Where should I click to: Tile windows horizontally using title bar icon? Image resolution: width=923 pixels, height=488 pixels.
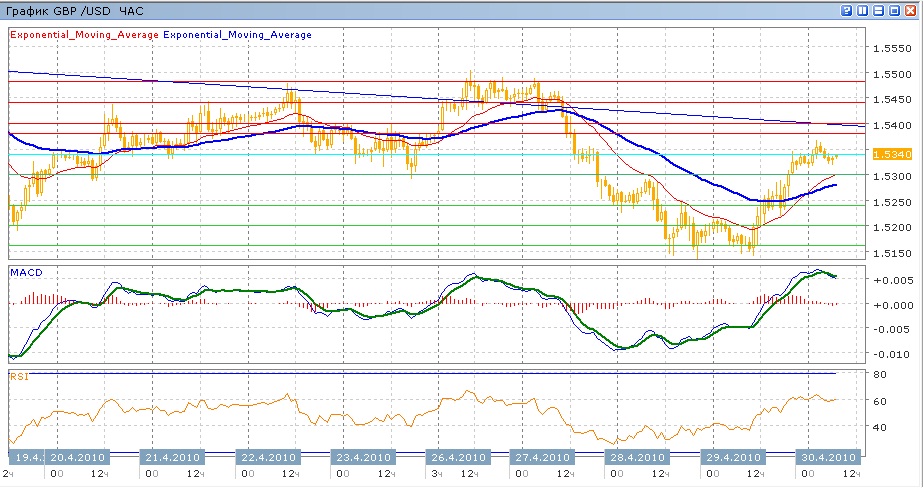(880, 10)
